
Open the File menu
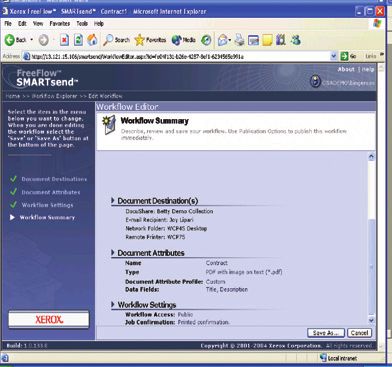click(x=8, y=24)
